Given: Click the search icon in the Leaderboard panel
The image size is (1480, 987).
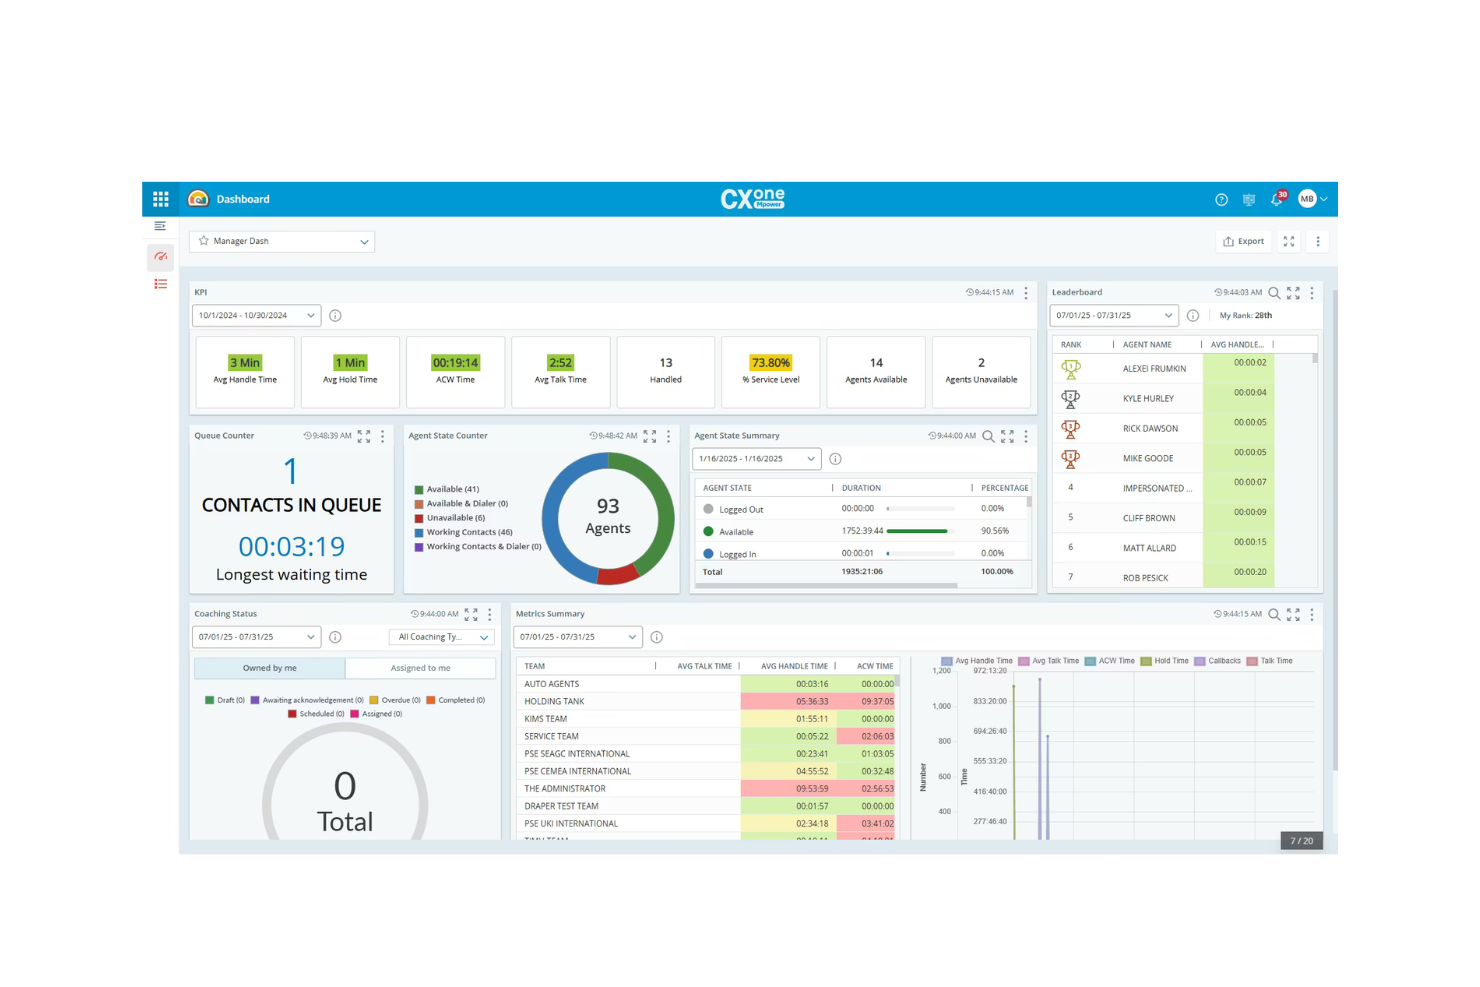Looking at the screenshot, I should click(1273, 292).
